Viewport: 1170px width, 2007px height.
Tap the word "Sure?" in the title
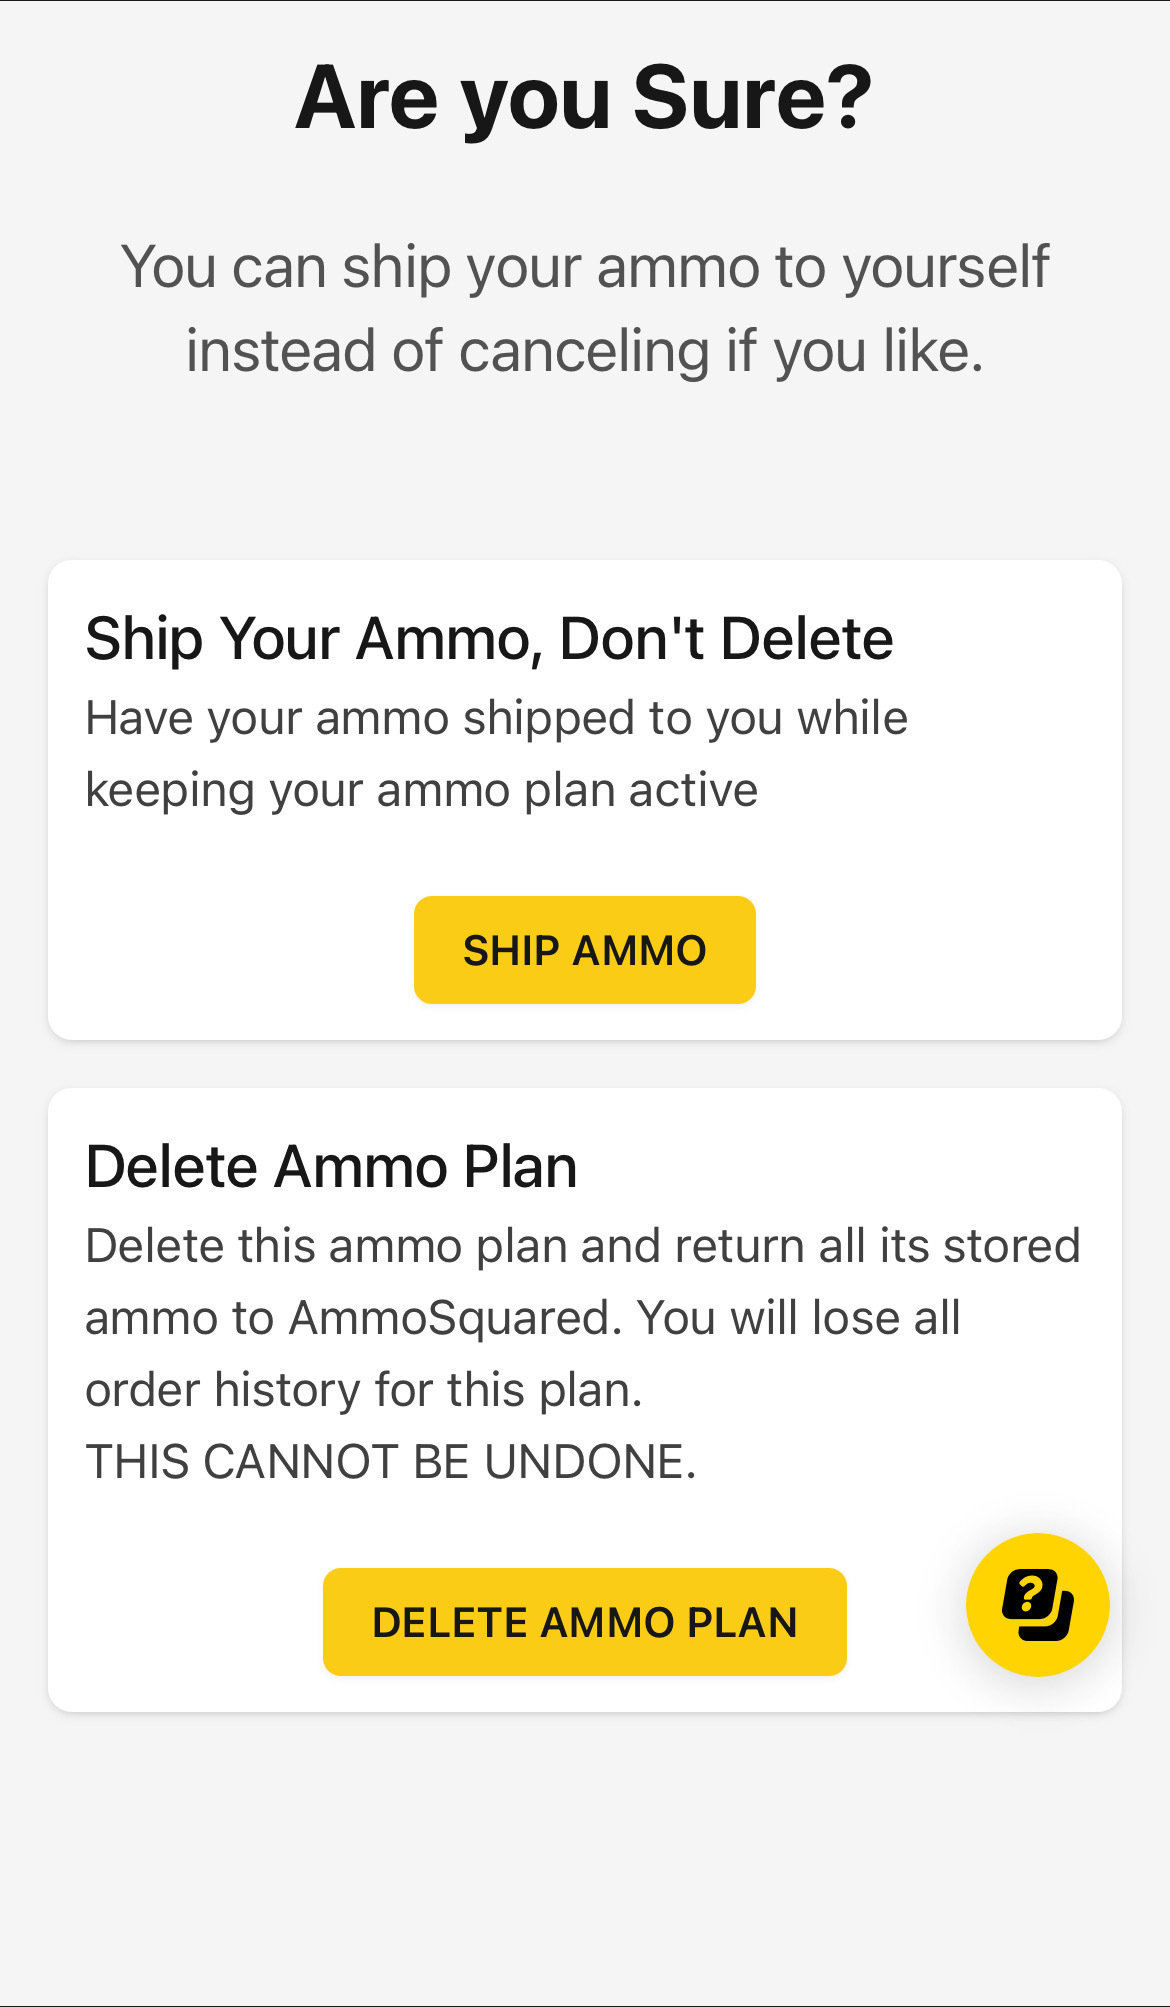click(753, 98)
